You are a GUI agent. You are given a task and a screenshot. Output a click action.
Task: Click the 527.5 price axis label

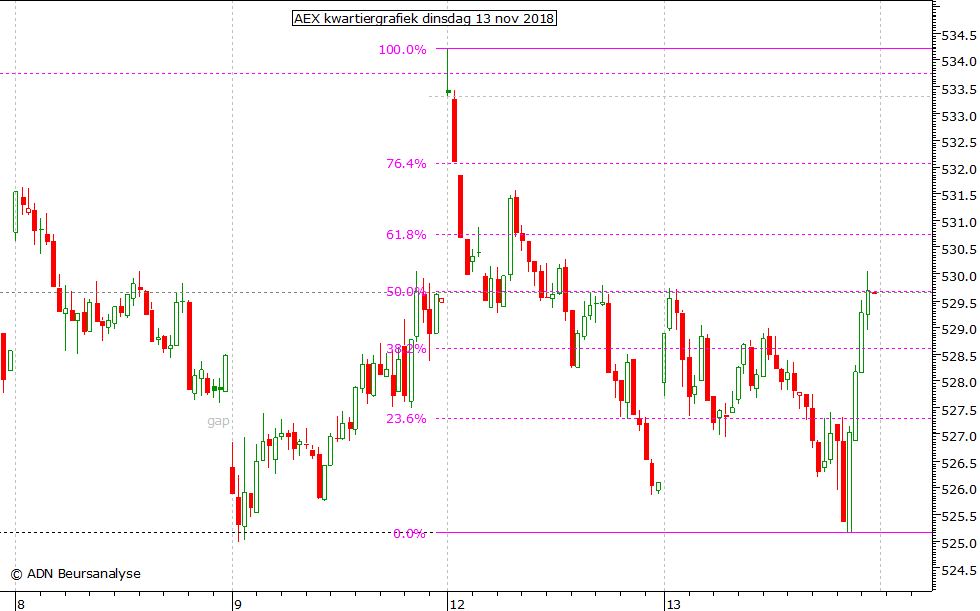pyautogui.click(x=959, y=410)
